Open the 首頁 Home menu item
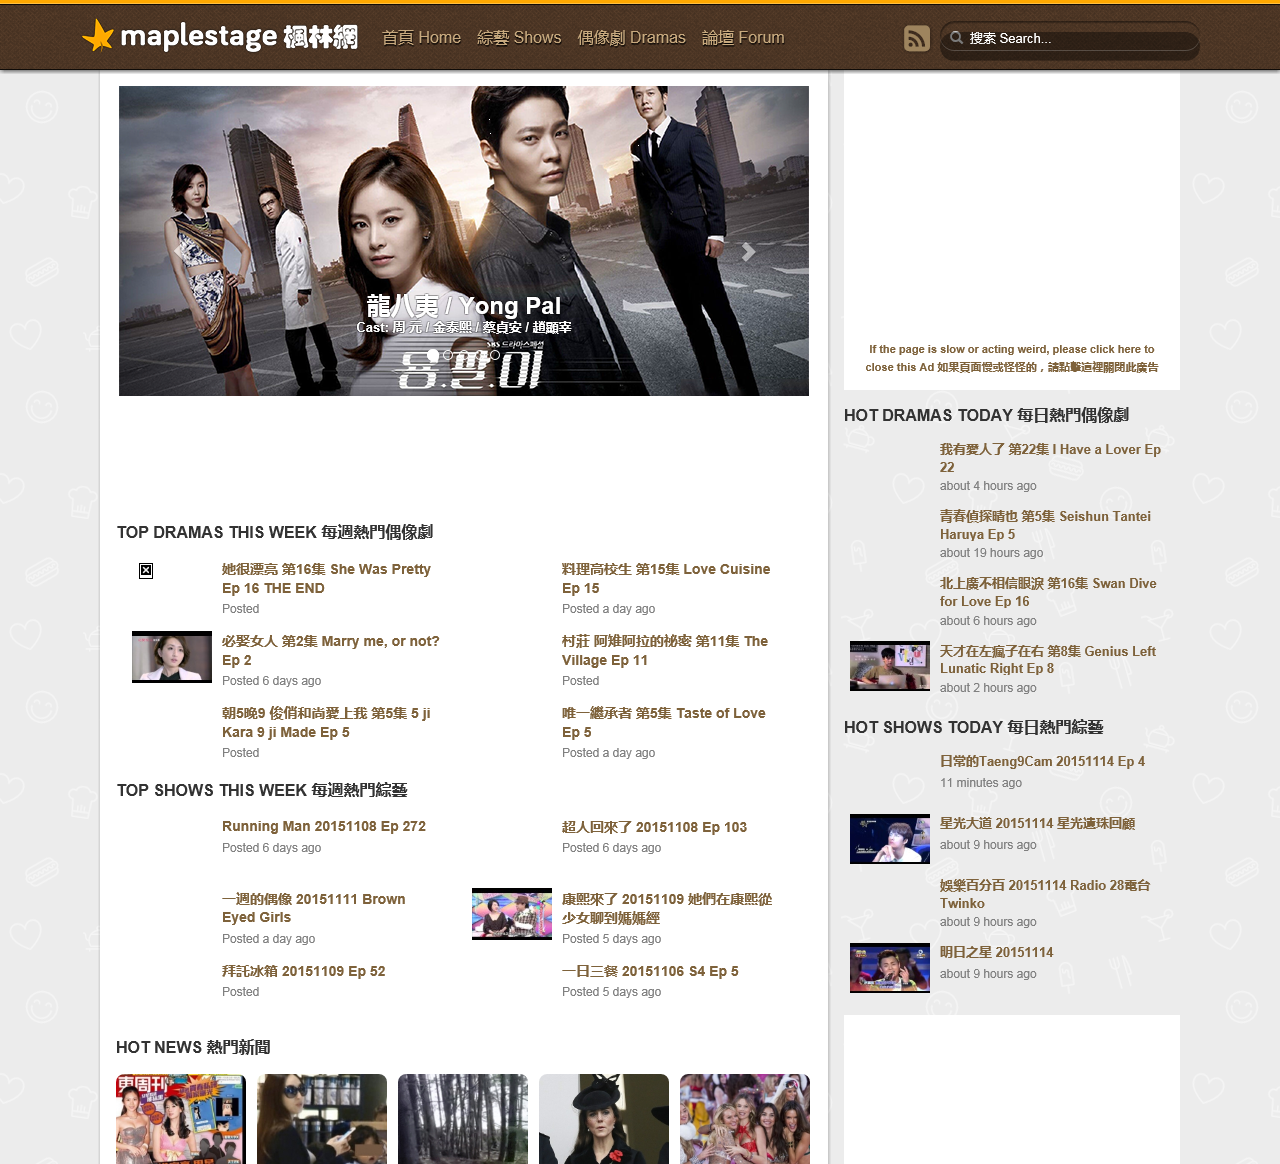The height and width of the screenshot is (1164, 1280). click(x=421, y=38)
